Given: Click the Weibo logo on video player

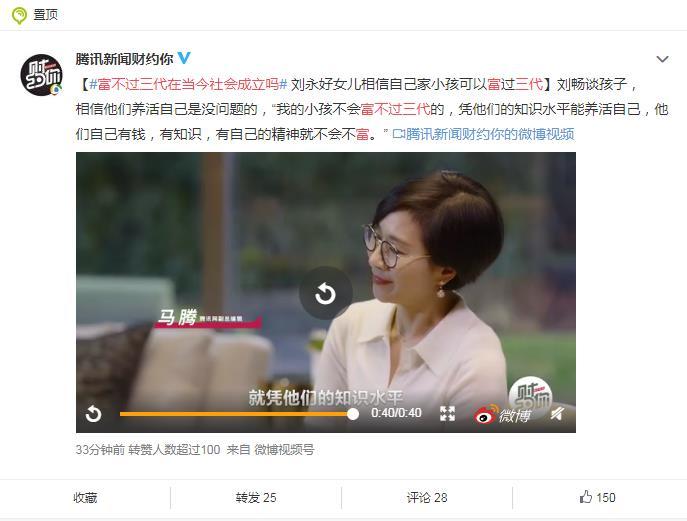Looking at the screenshot, I should [503, 414].
